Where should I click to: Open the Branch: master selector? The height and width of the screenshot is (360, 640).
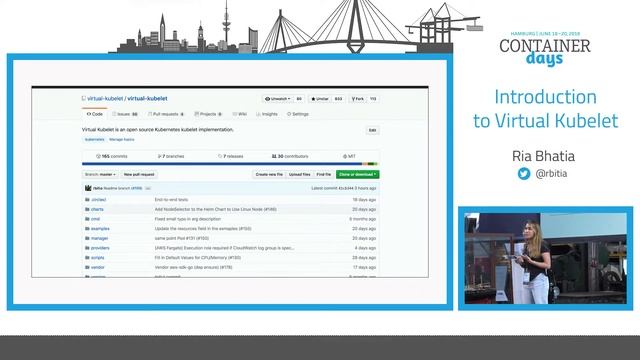[100, 174]
